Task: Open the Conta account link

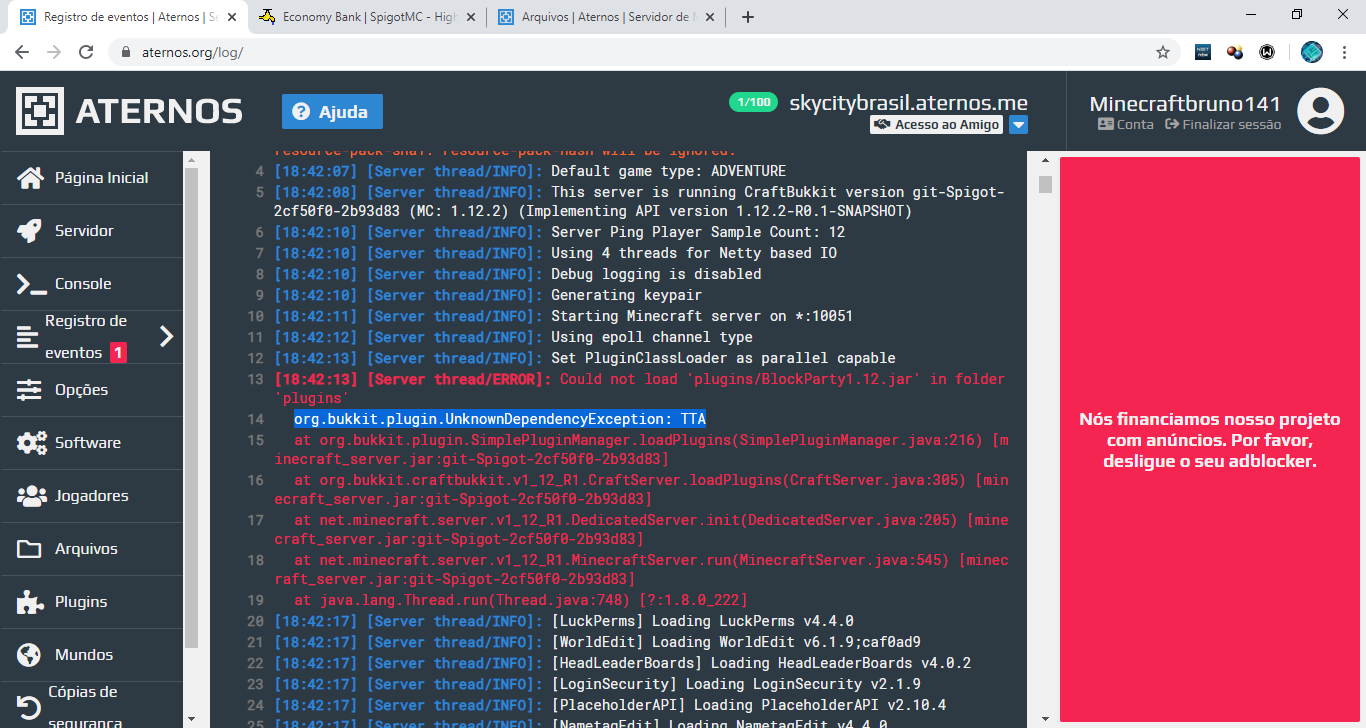Action: [x=1126, y=125]
